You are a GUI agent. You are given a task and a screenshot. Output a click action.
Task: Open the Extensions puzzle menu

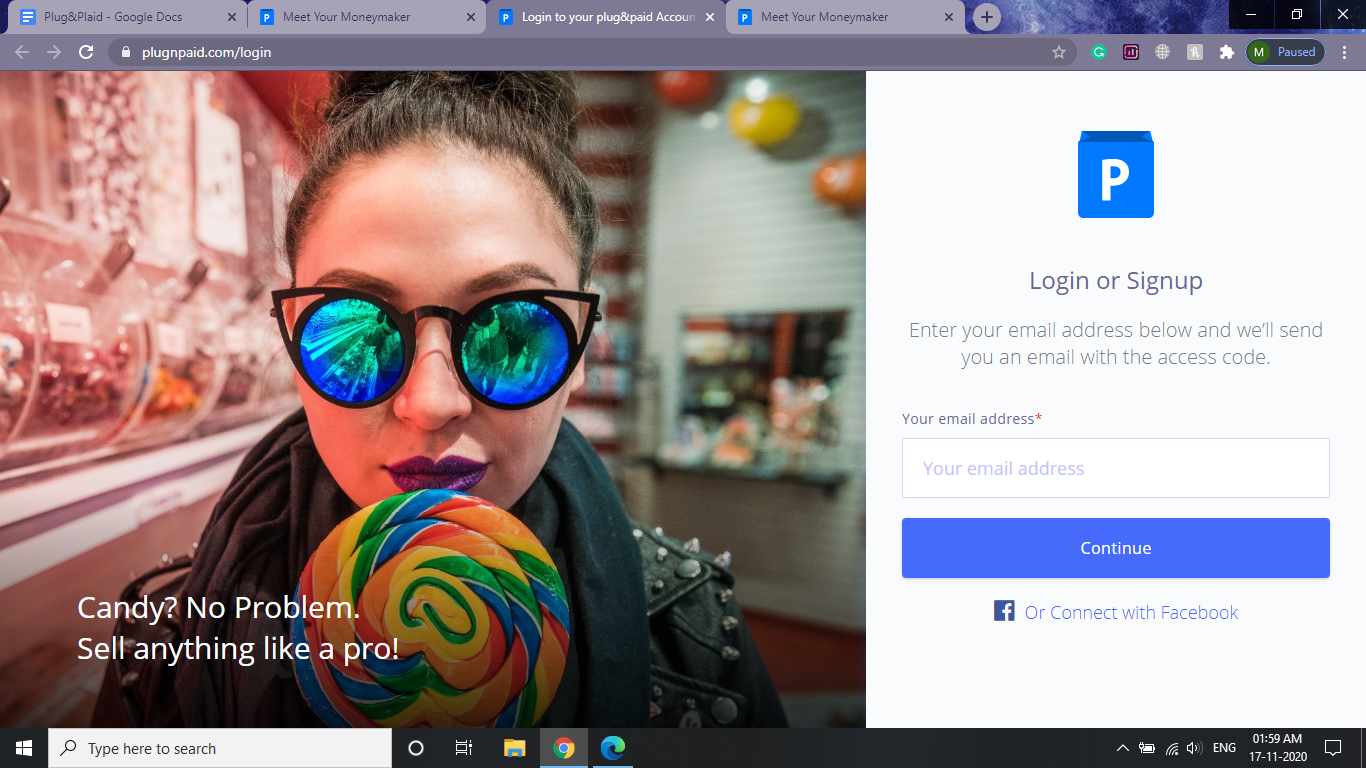click(1227, 52)
